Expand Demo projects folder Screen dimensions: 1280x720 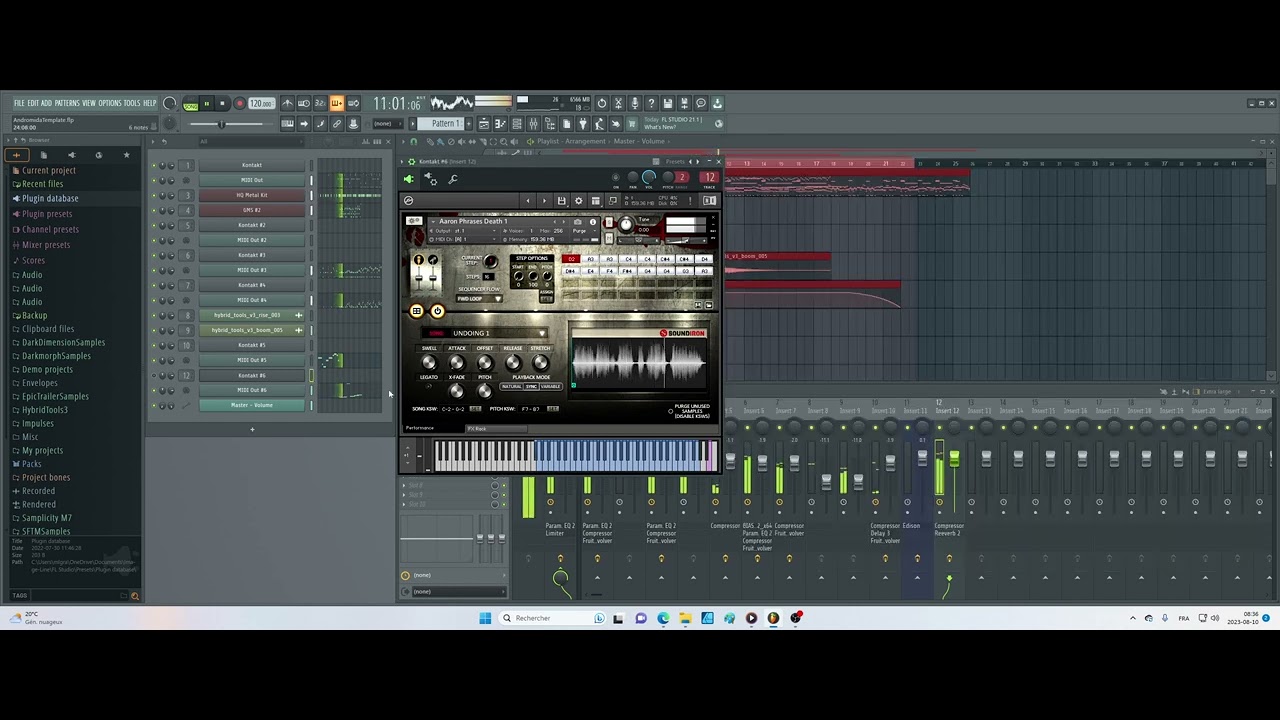pos(47,369)
